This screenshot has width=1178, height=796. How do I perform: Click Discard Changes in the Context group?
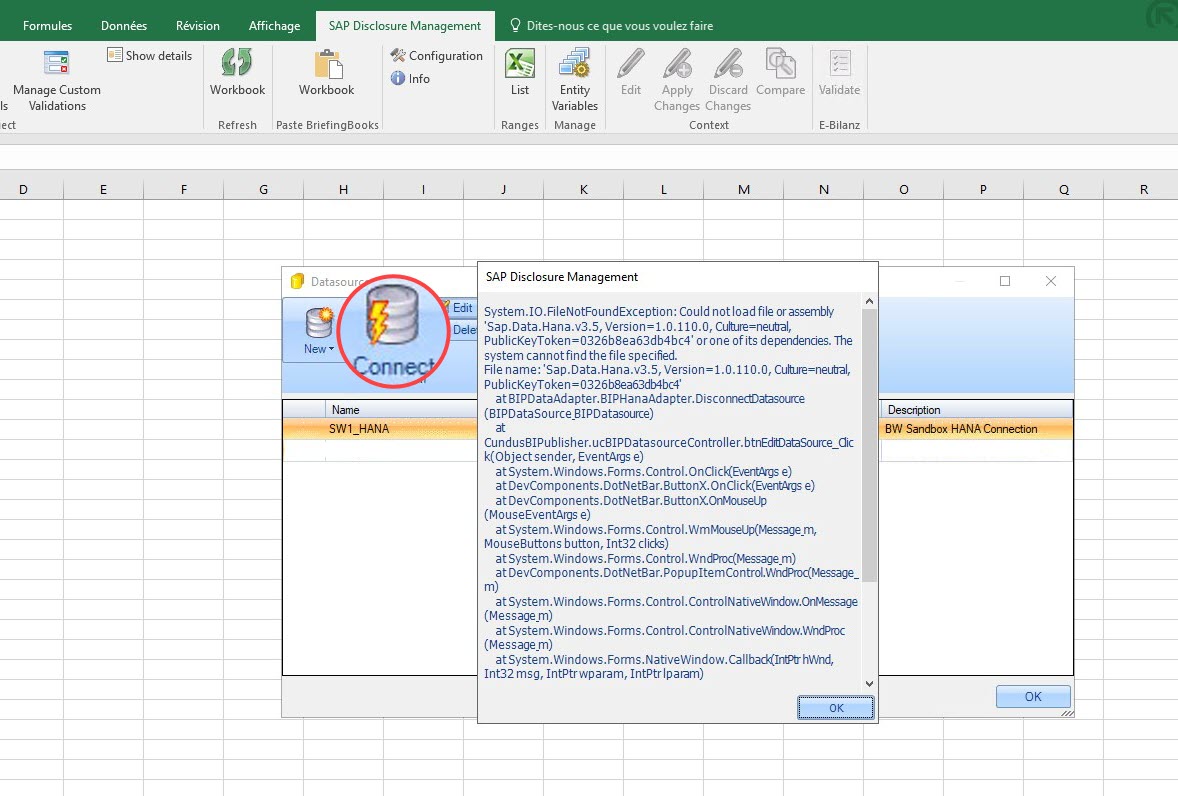point(728,80)
